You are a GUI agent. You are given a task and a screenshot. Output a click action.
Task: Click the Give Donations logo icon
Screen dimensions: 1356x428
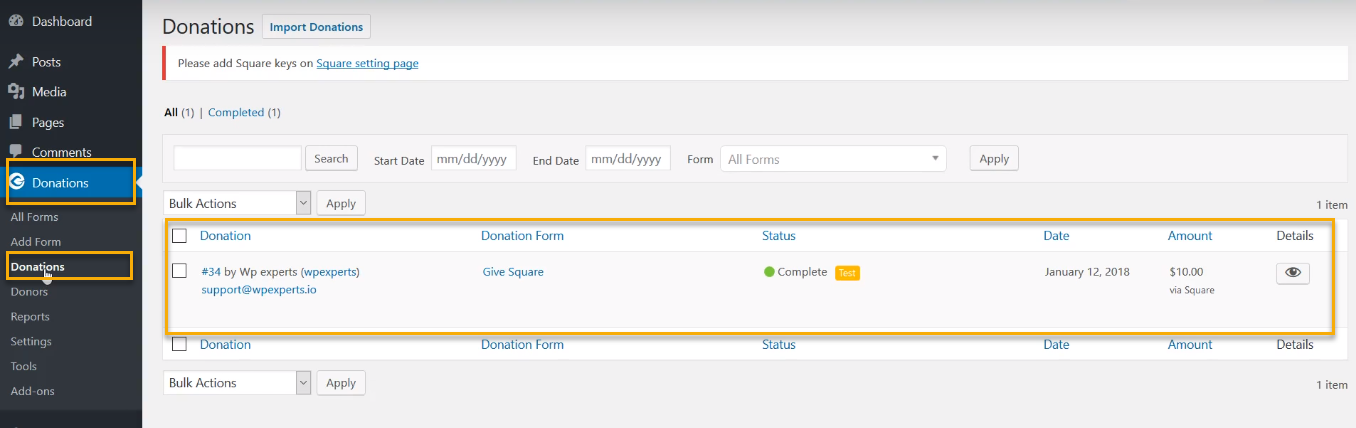tap(17, 183)
